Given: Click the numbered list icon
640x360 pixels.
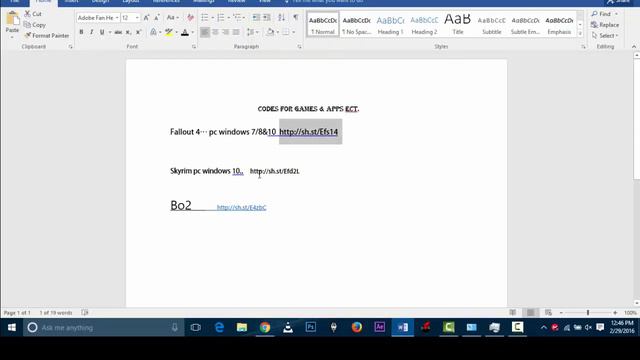Looking at the screenshot, I should 221,18.
